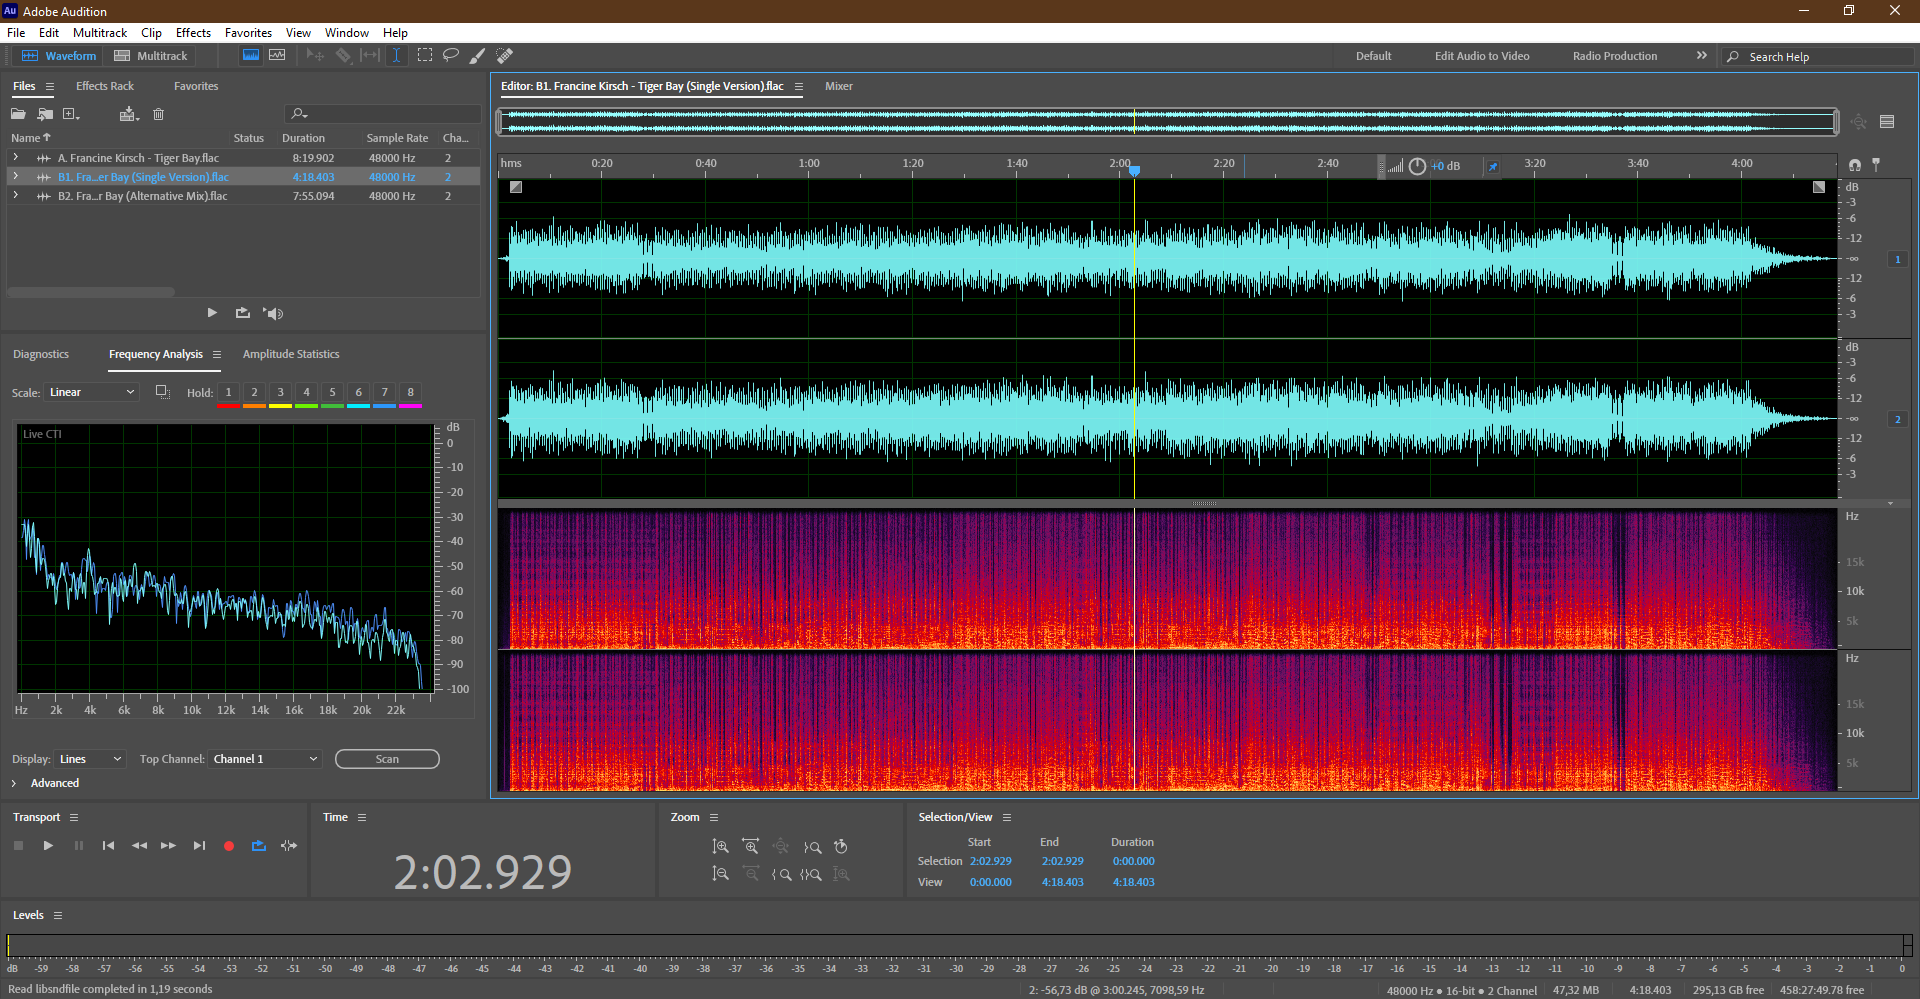Toggle Loop Playback button
The height and width of the screenshot is (999, 1920).
coord(259,846)
